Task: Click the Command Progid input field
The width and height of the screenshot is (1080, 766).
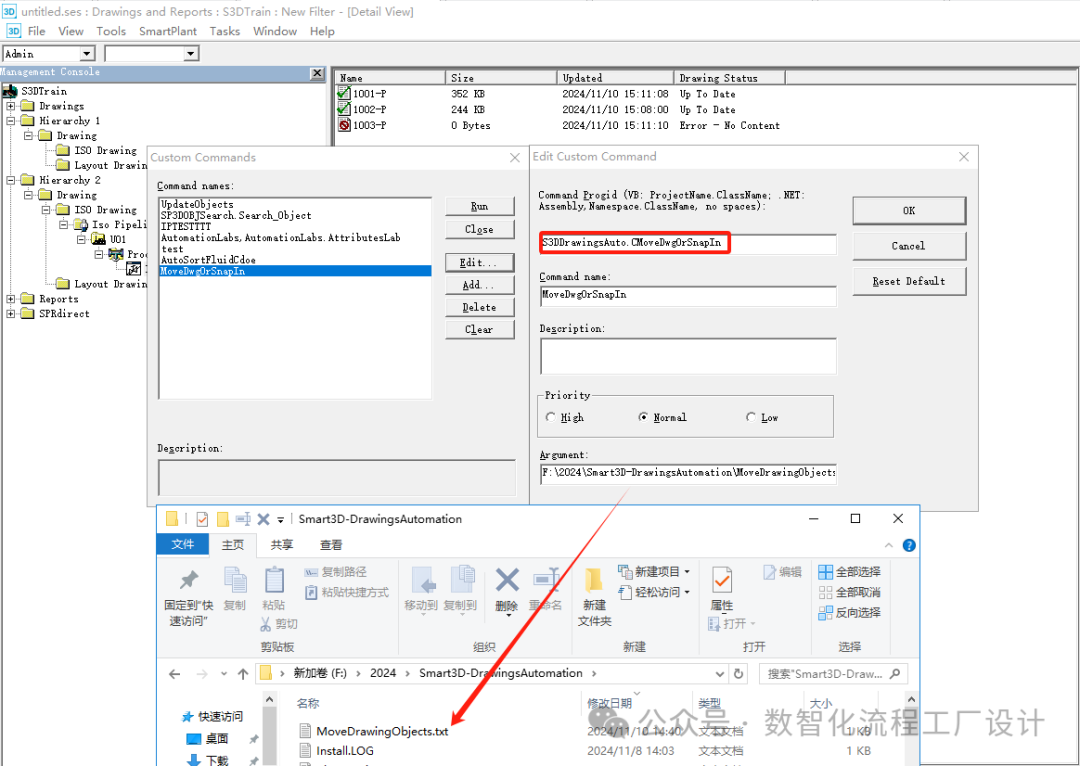Action: pos(688,243)
